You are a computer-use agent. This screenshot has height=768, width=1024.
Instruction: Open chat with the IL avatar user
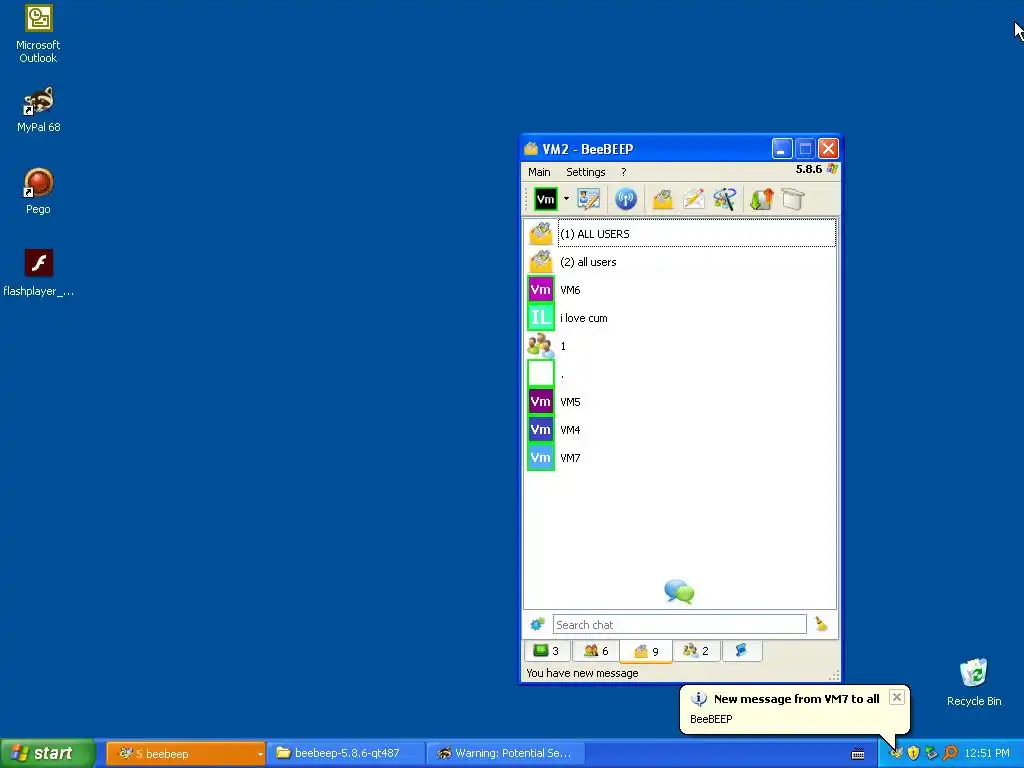(x=680, y=318)
